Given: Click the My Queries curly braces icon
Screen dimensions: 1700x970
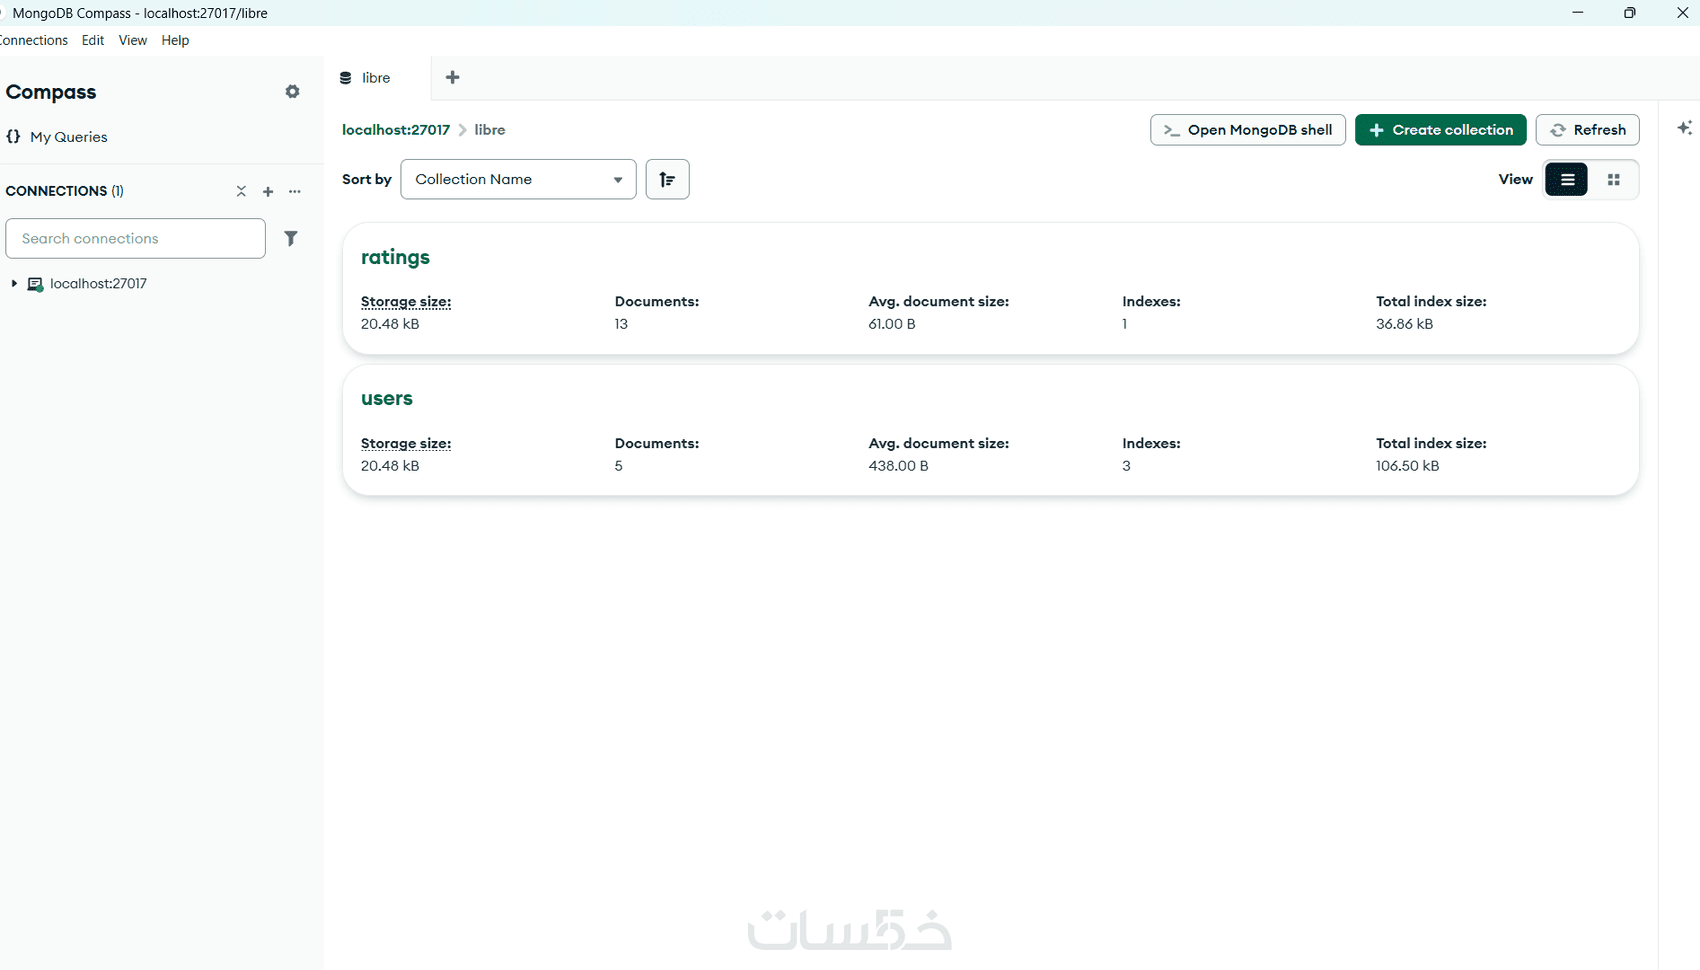Looking at the screenshot, I should tap(13, 137).
